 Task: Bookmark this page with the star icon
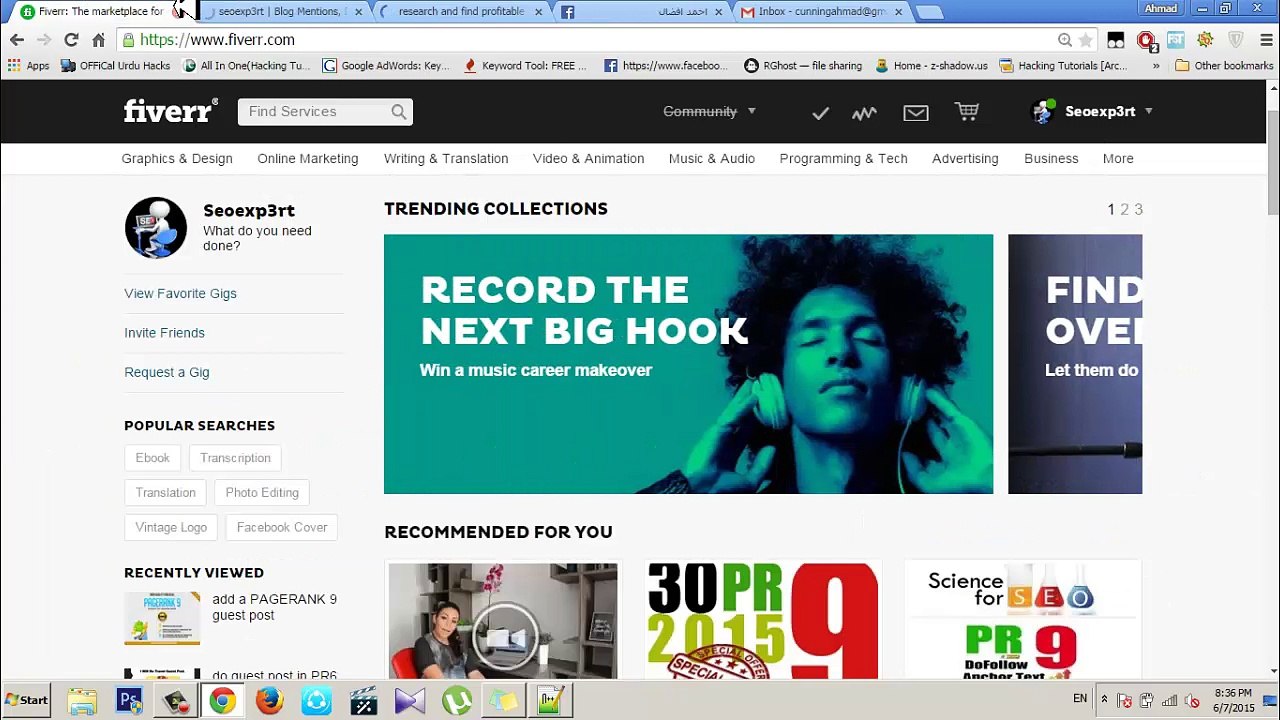click(1086, 40)
